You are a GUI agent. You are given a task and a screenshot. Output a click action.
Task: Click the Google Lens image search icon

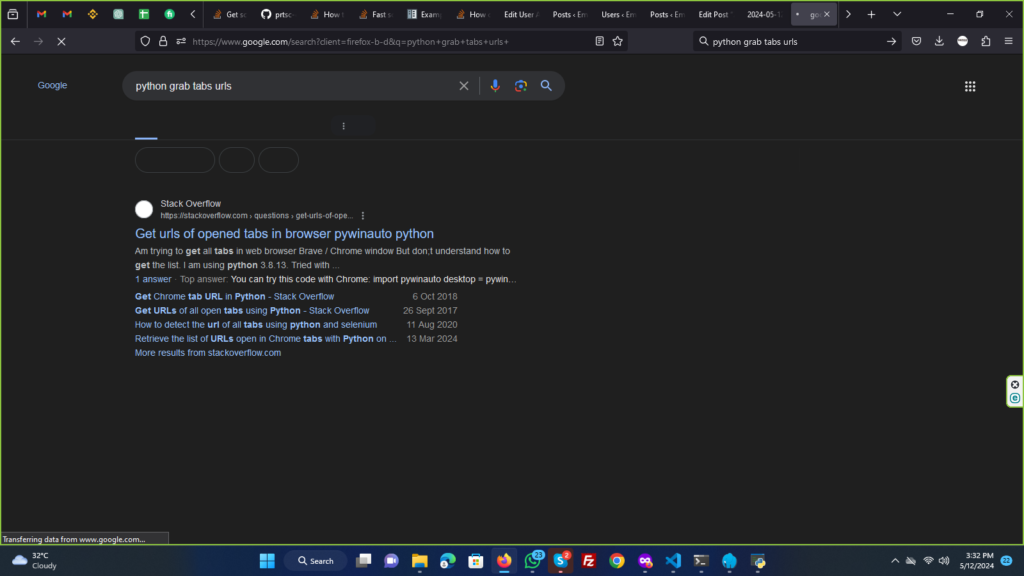pyautogui.click(x=520, y=86)
